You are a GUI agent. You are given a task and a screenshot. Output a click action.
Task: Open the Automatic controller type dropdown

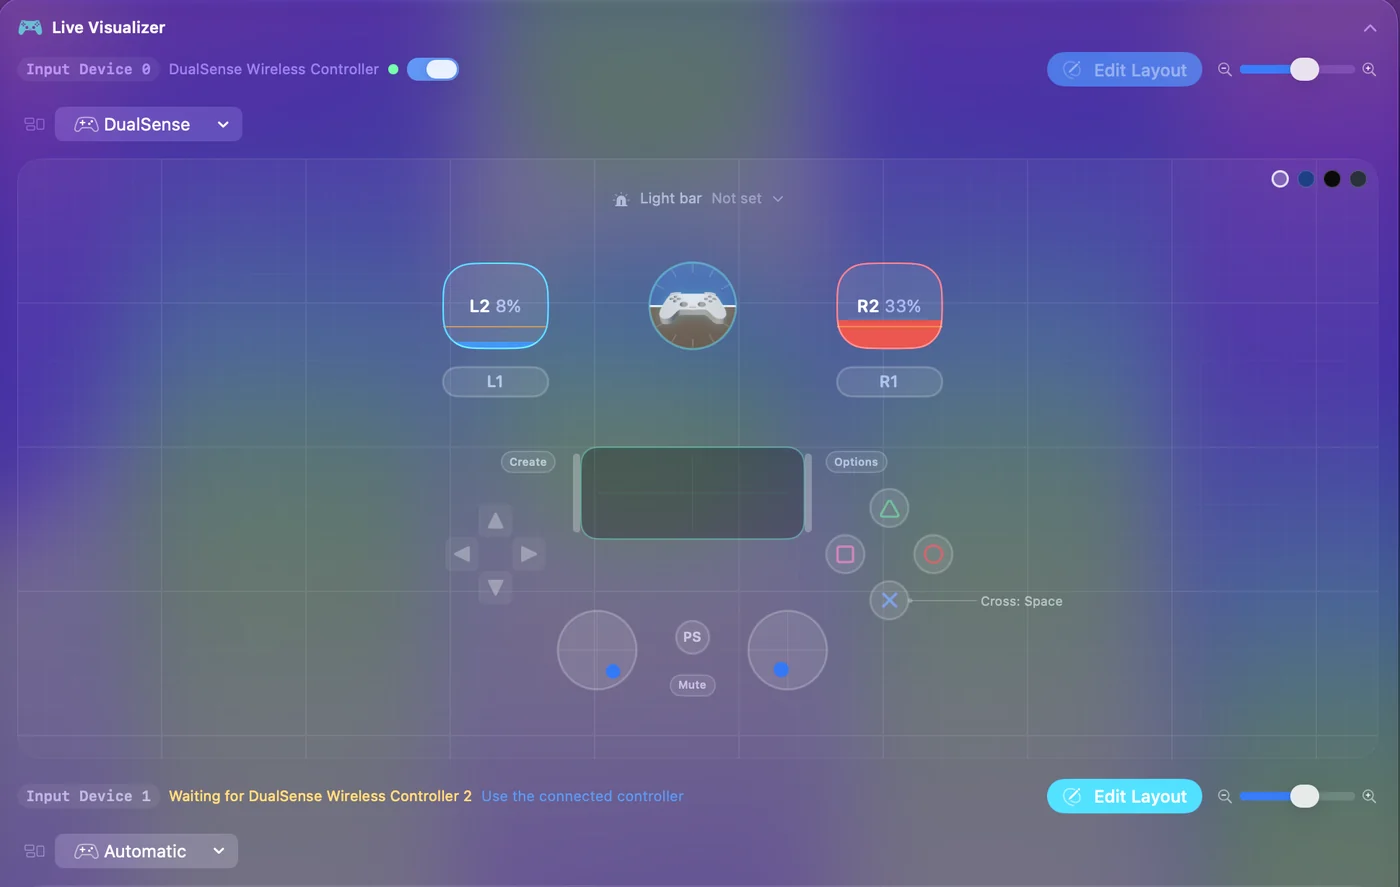(146, 851)
